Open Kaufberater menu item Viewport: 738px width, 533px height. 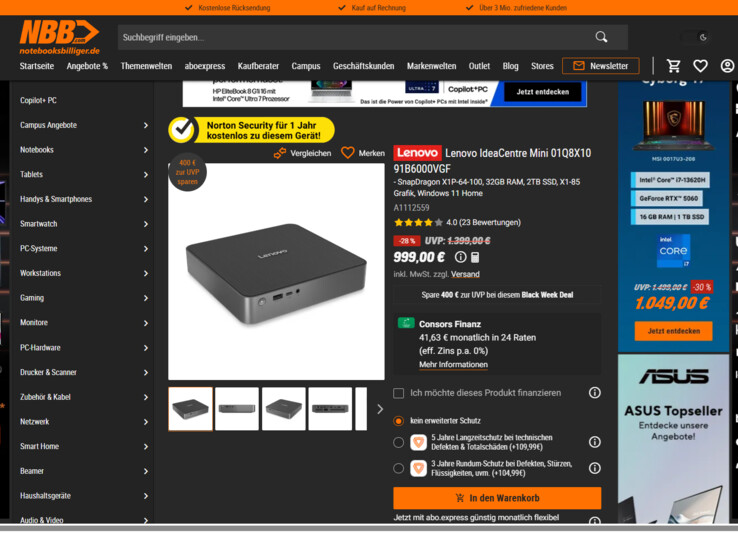pos(258,66)
